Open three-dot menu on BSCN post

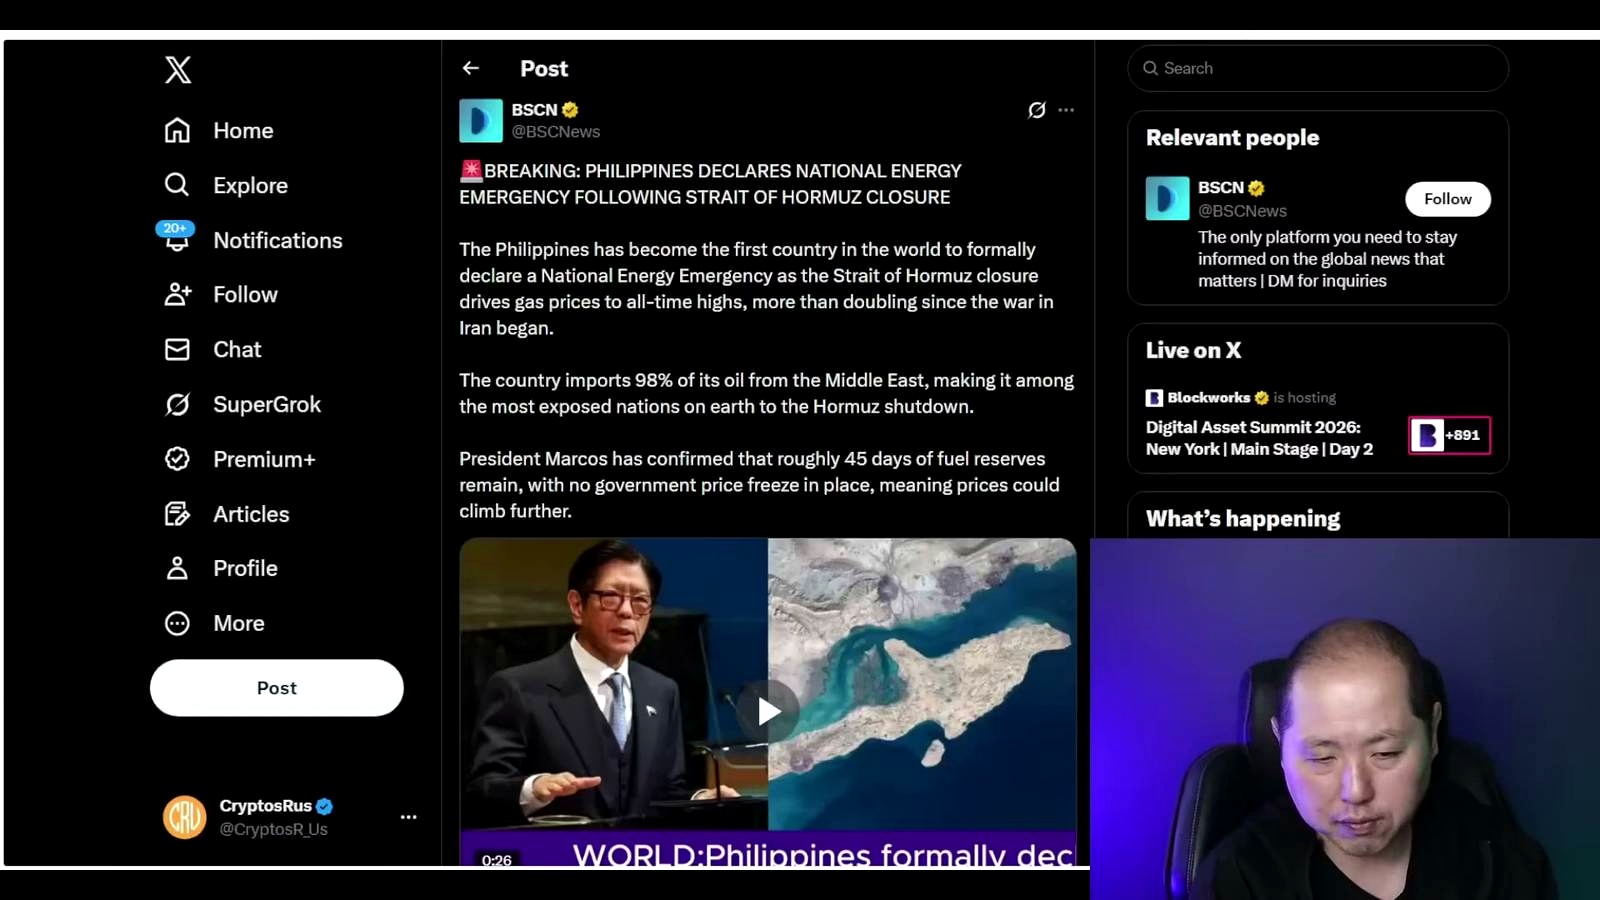tap(1066, 110)
